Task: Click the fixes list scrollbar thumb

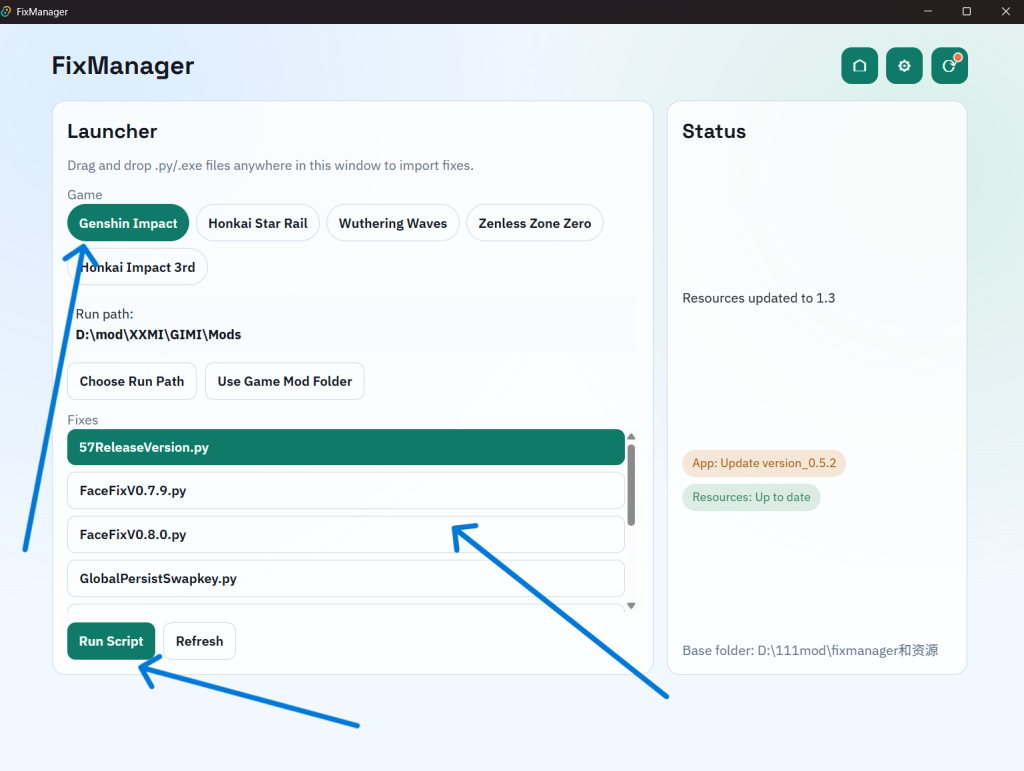Action: [631, 485]
